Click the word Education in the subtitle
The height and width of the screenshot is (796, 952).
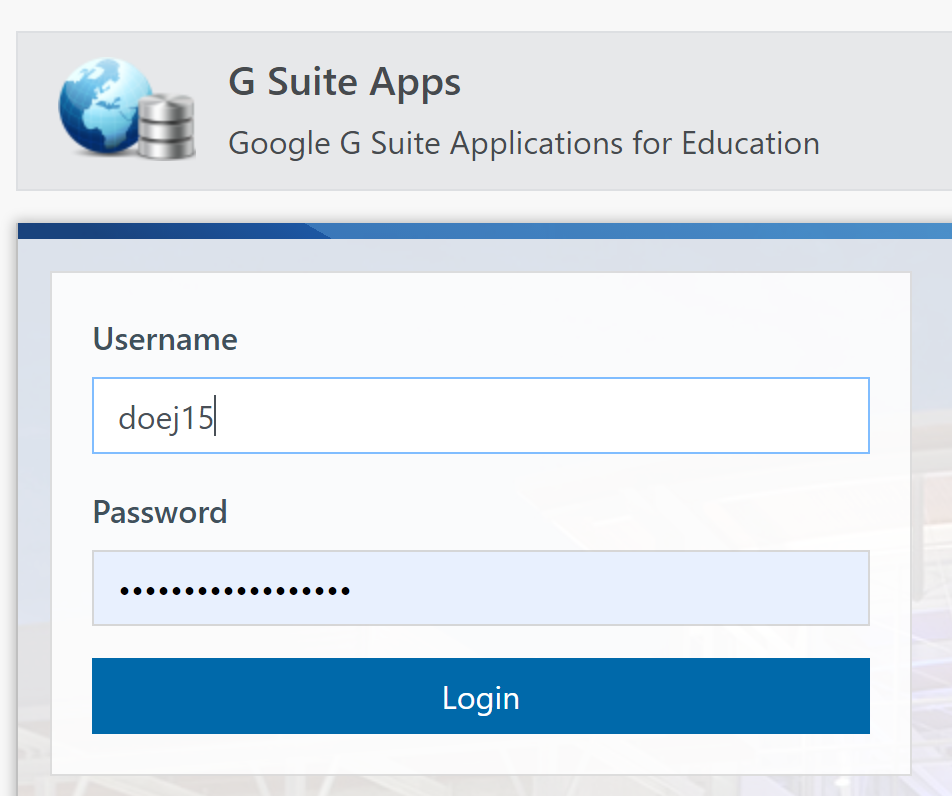pyautogui.click(x=750, y=143)
